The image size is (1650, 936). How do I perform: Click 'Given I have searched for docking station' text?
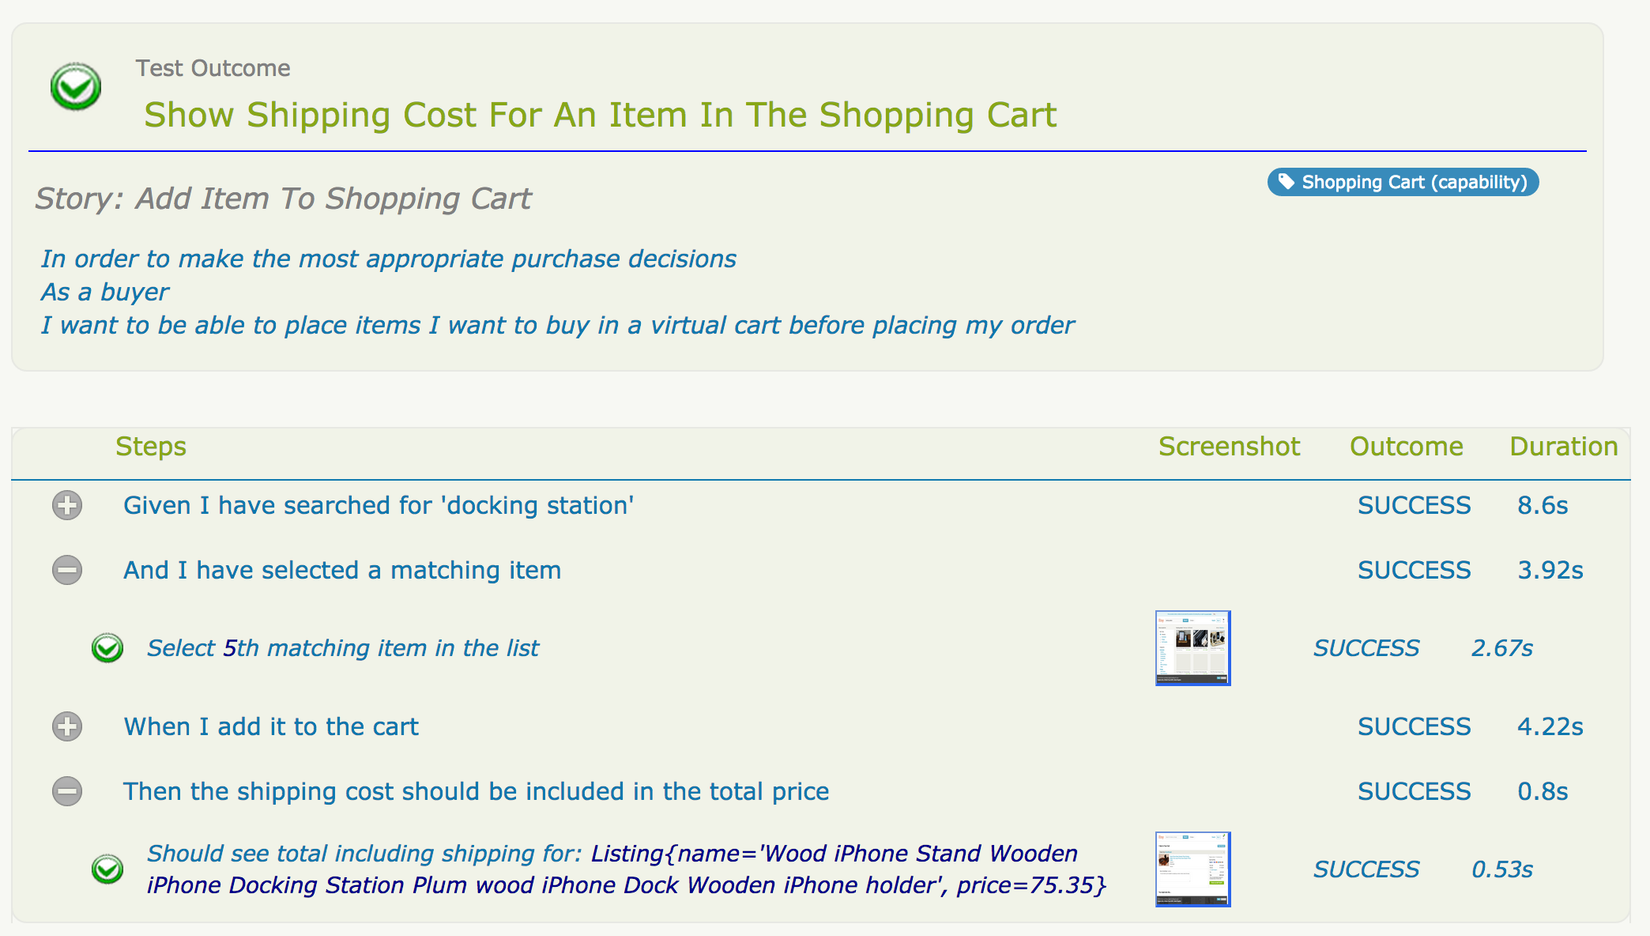point(378,506)
